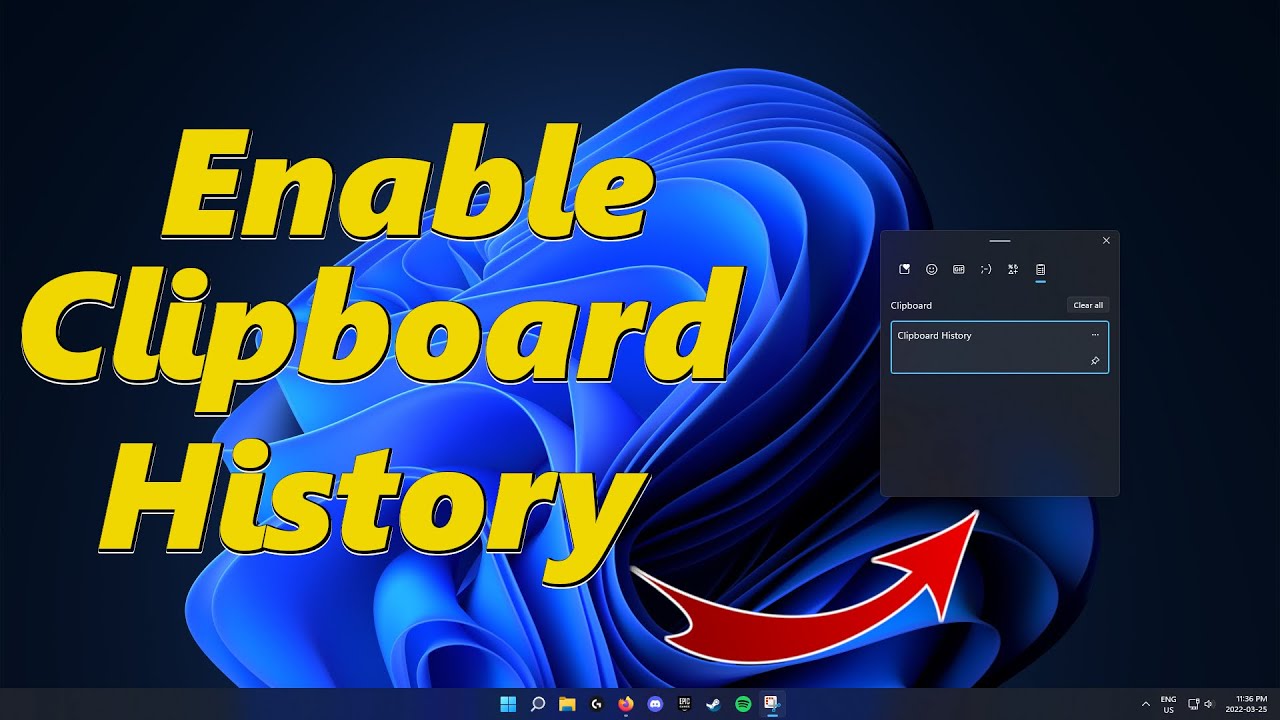The image size is (1280, 720).
Task: Open Firefox from the taskbar
Action: (626, 704)
